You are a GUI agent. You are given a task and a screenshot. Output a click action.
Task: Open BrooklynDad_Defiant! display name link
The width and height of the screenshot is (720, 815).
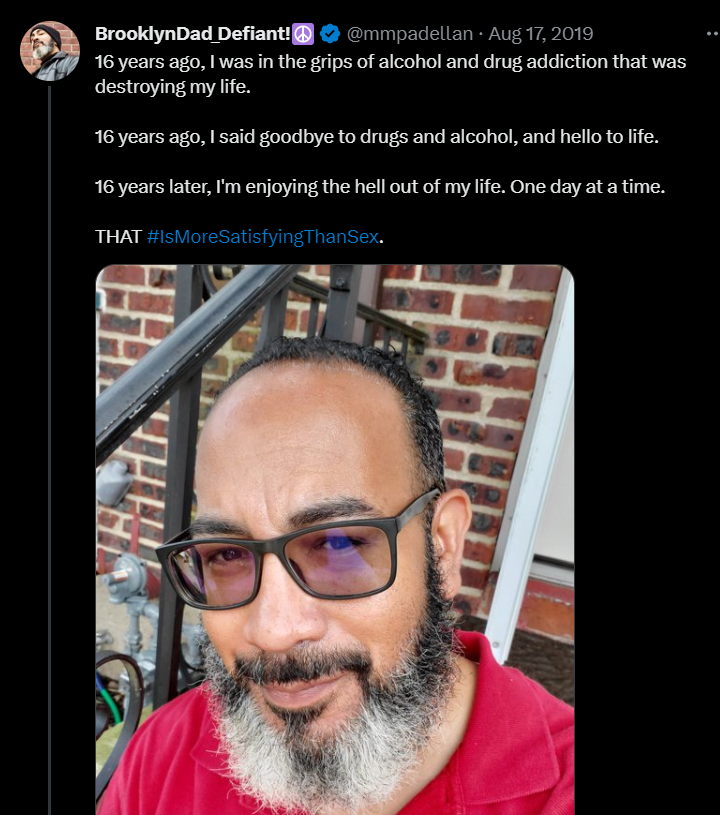(193, 34)
